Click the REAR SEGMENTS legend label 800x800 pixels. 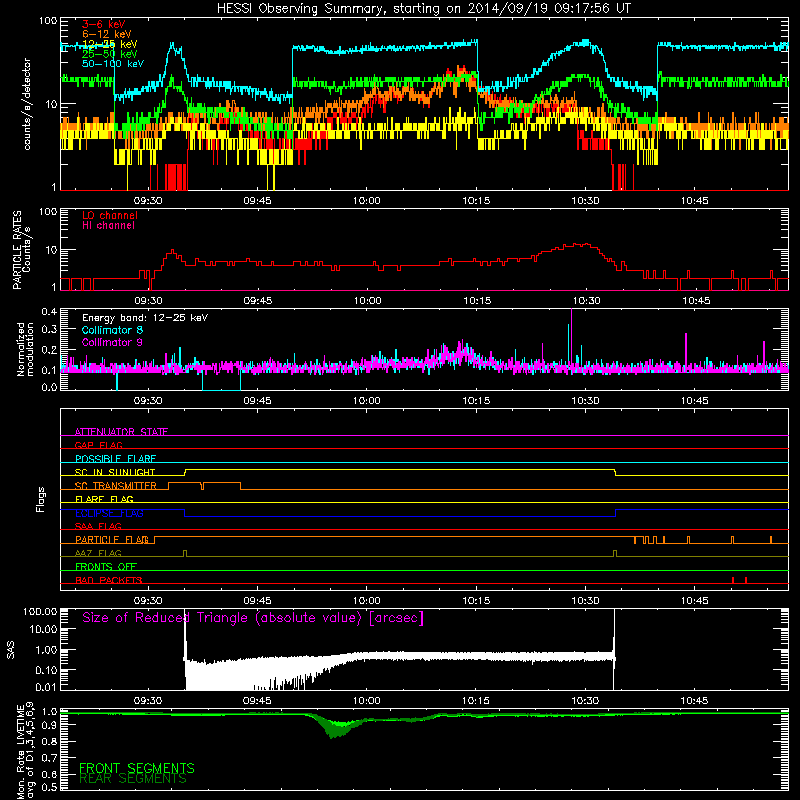pyautogui.click(x=133, y=779)
